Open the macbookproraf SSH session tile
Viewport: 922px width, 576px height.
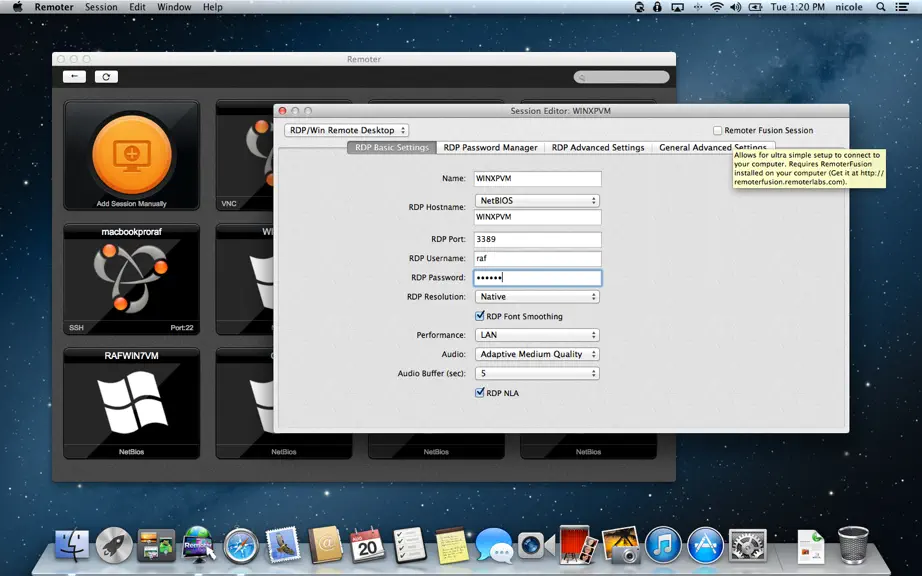tap(132, 279)
